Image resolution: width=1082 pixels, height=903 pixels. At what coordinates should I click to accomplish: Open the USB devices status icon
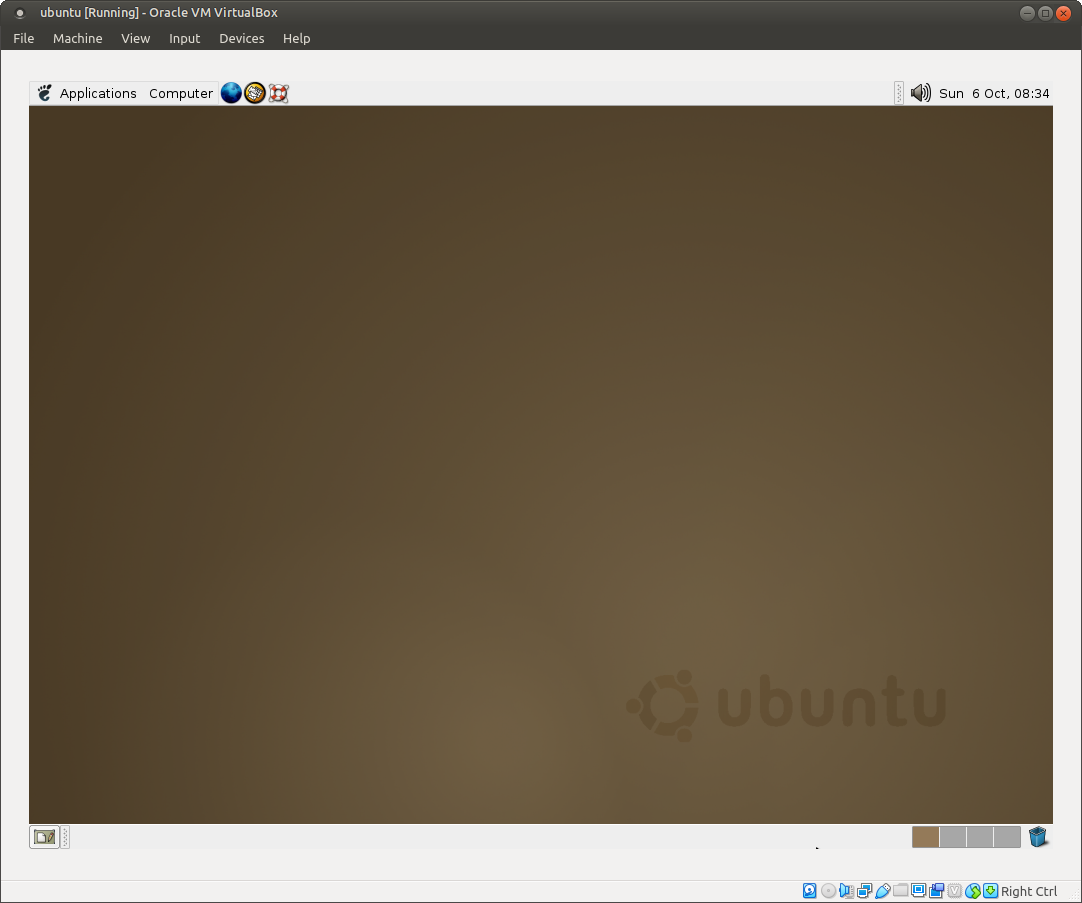coord(883,891)
